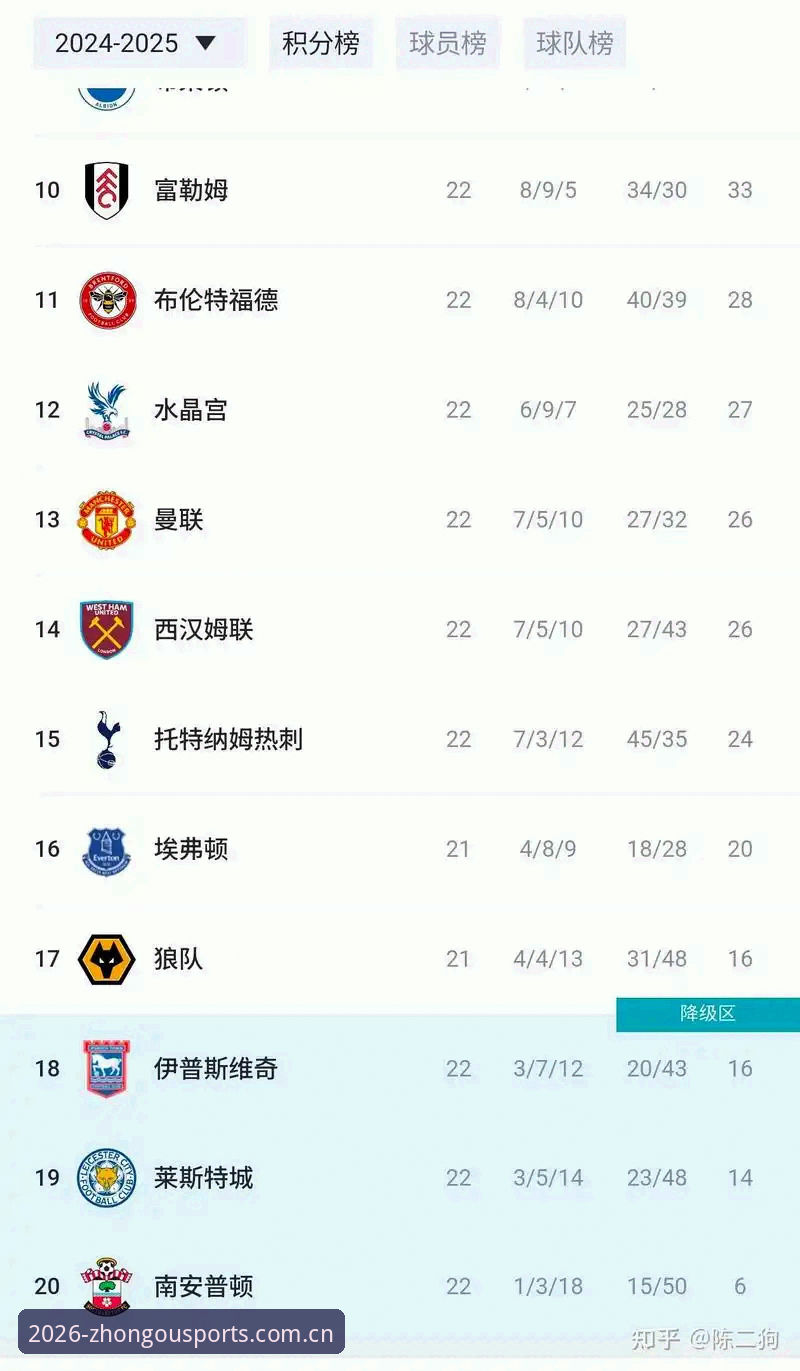800x1371 pixels.
Task: Click the West Ham United crest
Action: (106, 629)
